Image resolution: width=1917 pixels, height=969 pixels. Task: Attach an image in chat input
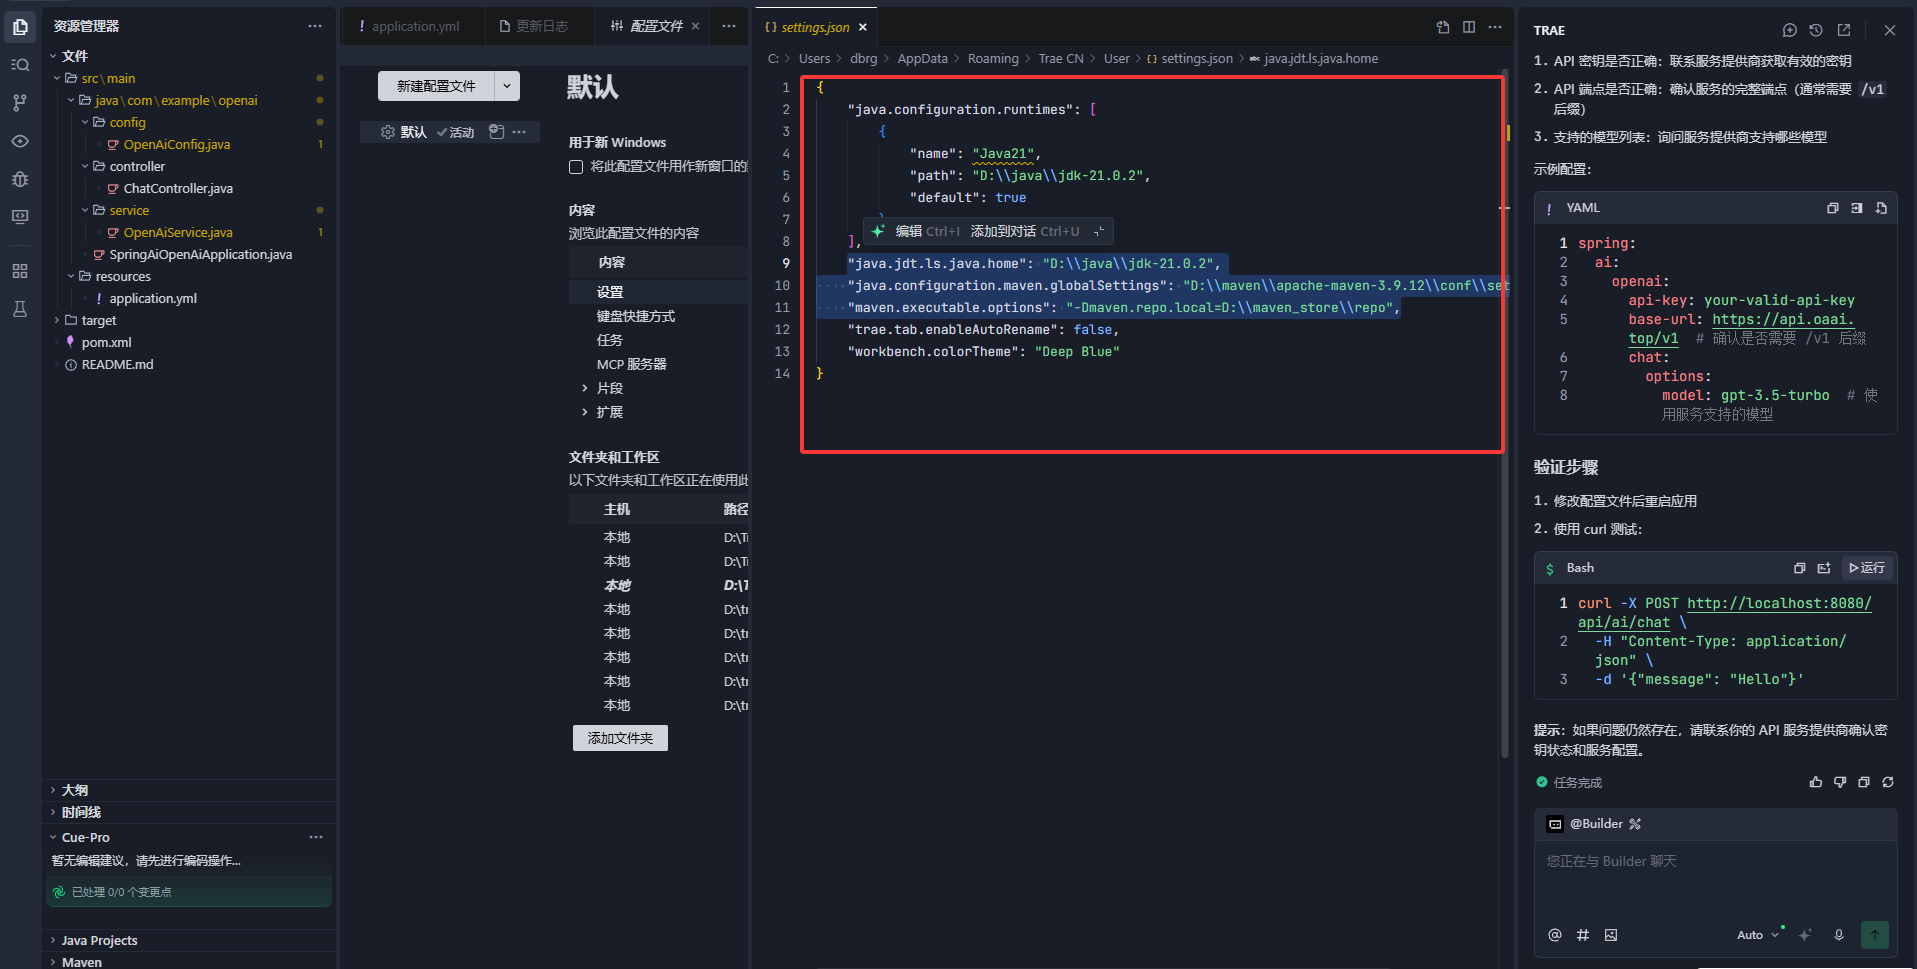pyautogui.click(x=1611, y=935)
